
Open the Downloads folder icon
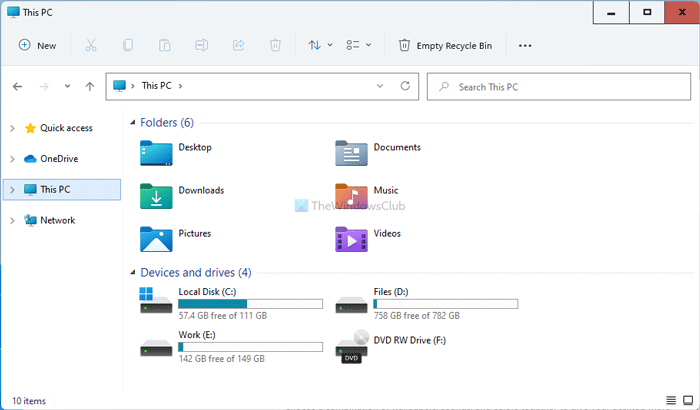click(157, 193)
